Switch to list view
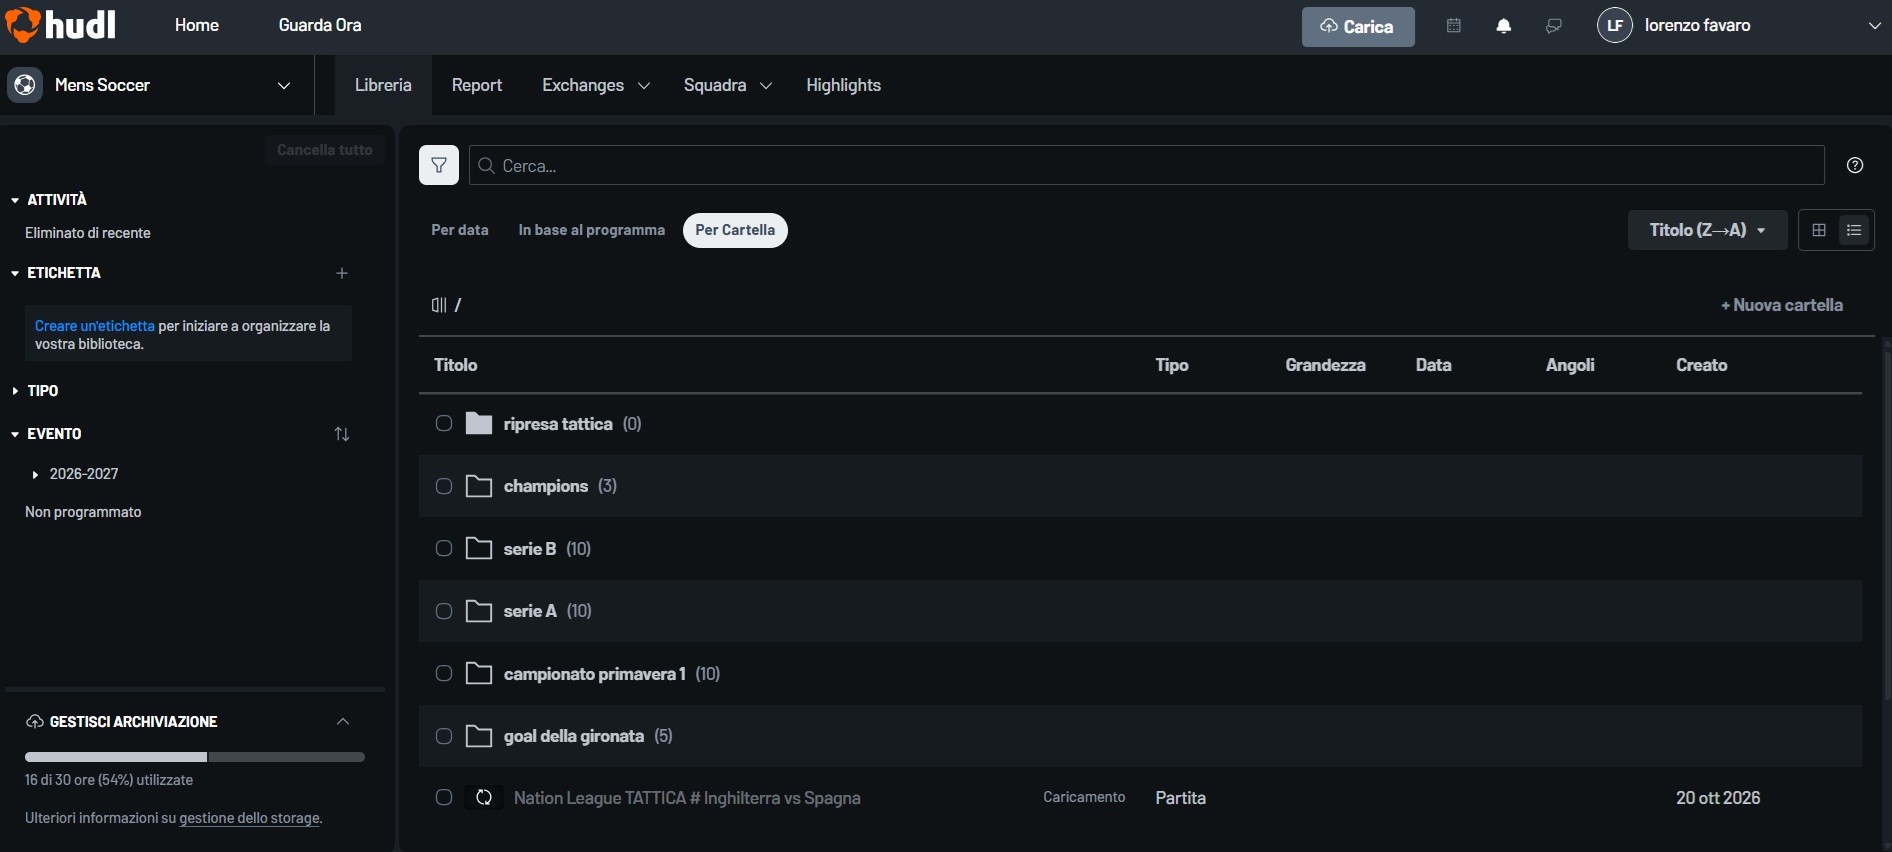The image size is (1892, 852). [1854, 230]
